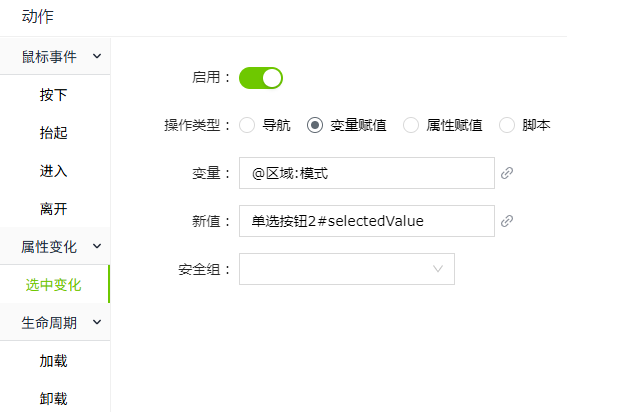Select the 导航 radio option

(247, 125)
